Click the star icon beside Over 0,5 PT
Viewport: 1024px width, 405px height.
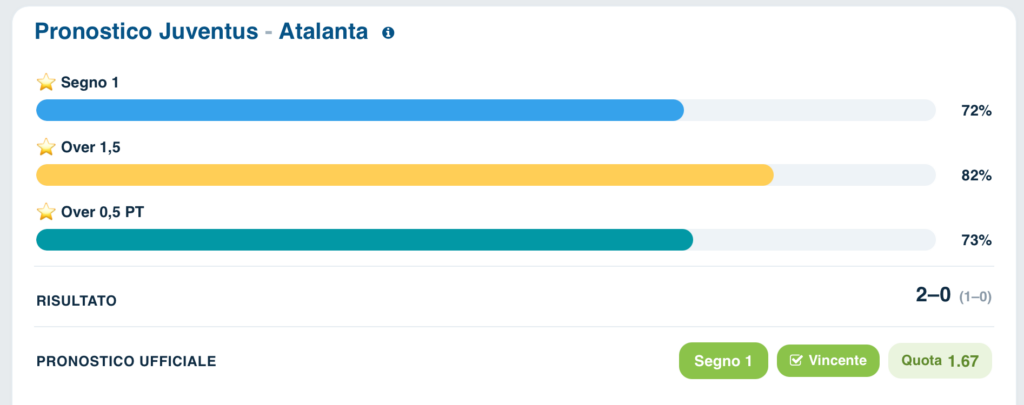click(x=46, y=212)
